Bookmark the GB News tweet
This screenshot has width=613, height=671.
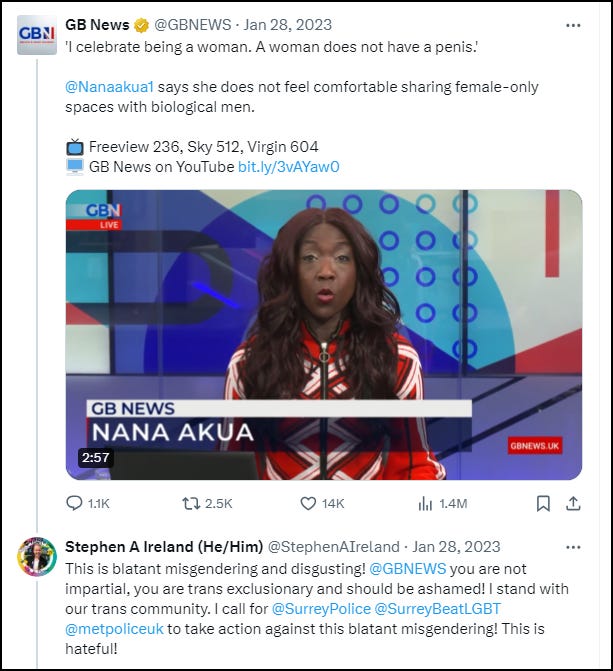click(543, 503)
